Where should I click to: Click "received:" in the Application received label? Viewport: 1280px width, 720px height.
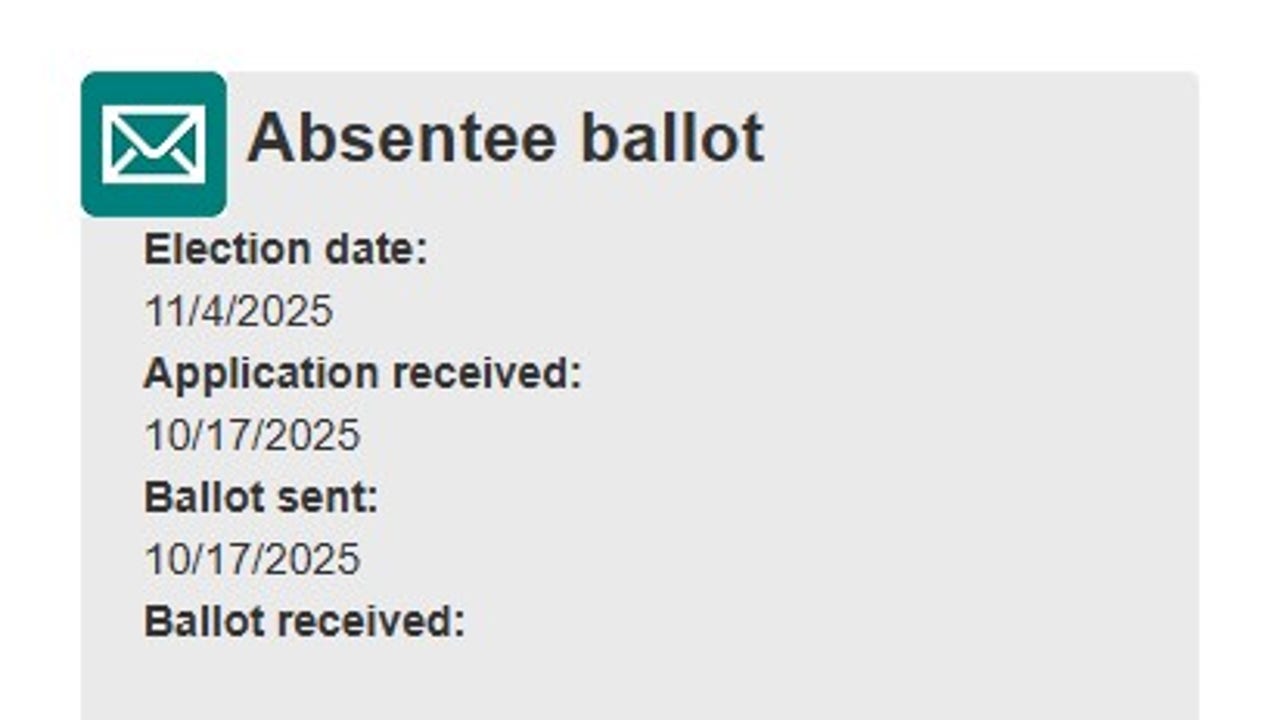(x=486, y=373)
